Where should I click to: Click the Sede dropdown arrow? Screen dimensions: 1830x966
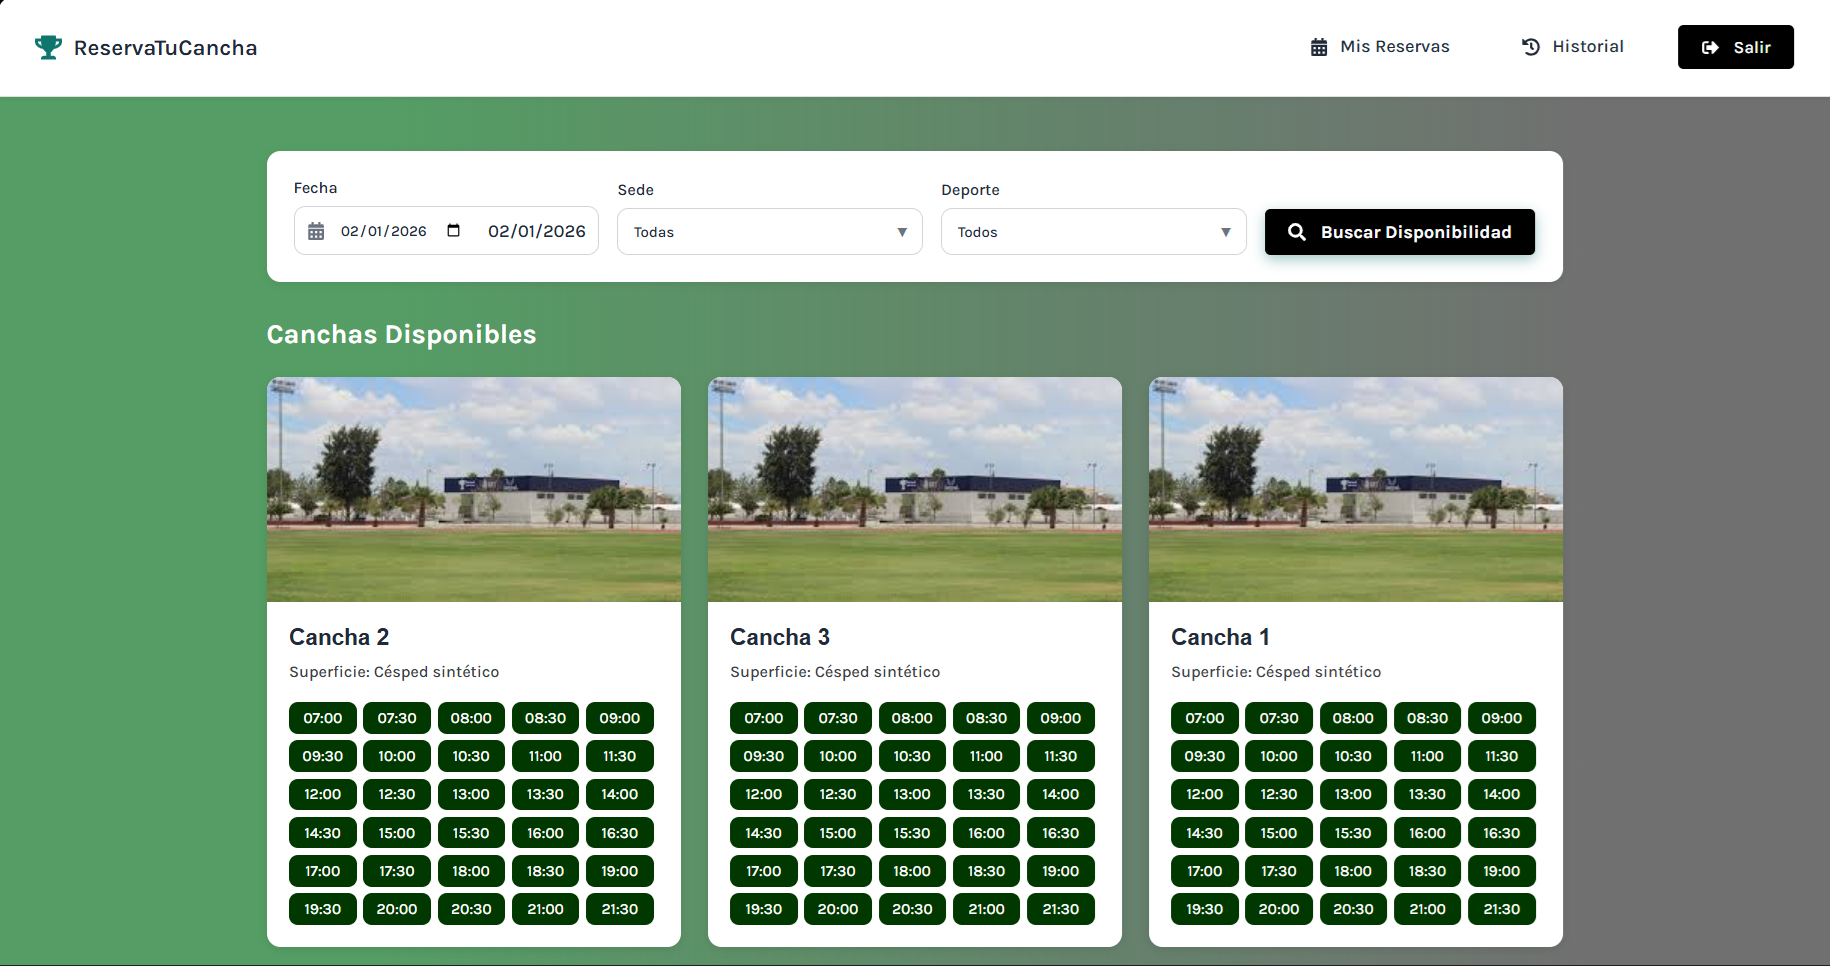click(901, 231)
